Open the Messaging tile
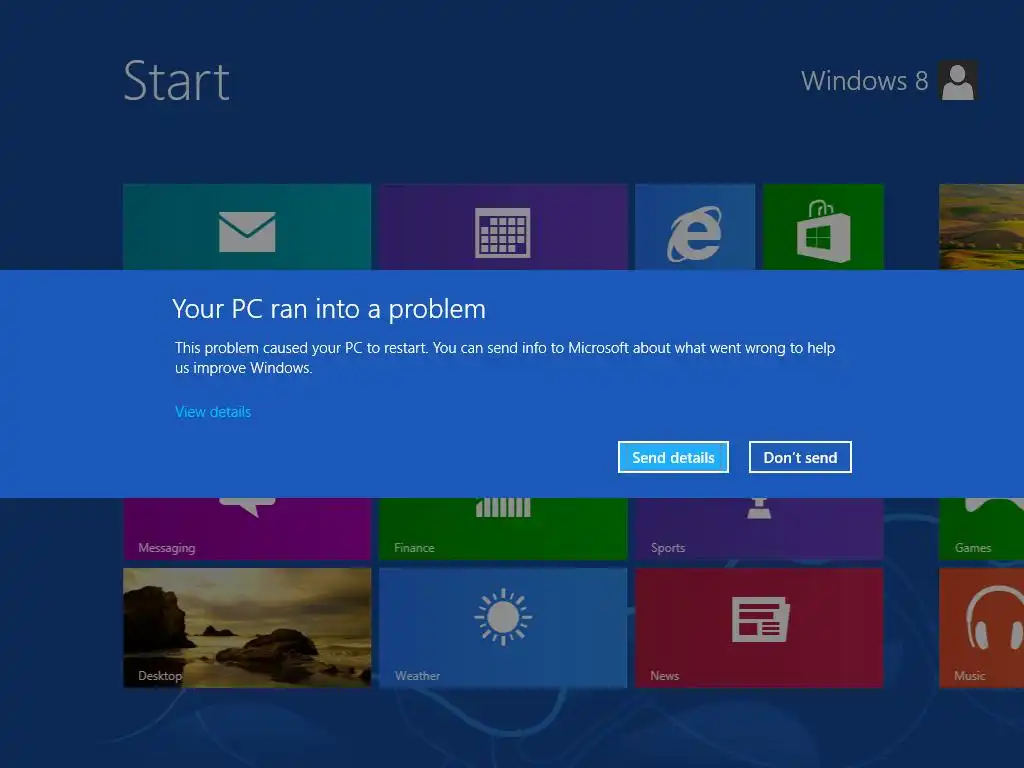The height and width of the screenshot is (768, 1024). click(247, 528)
